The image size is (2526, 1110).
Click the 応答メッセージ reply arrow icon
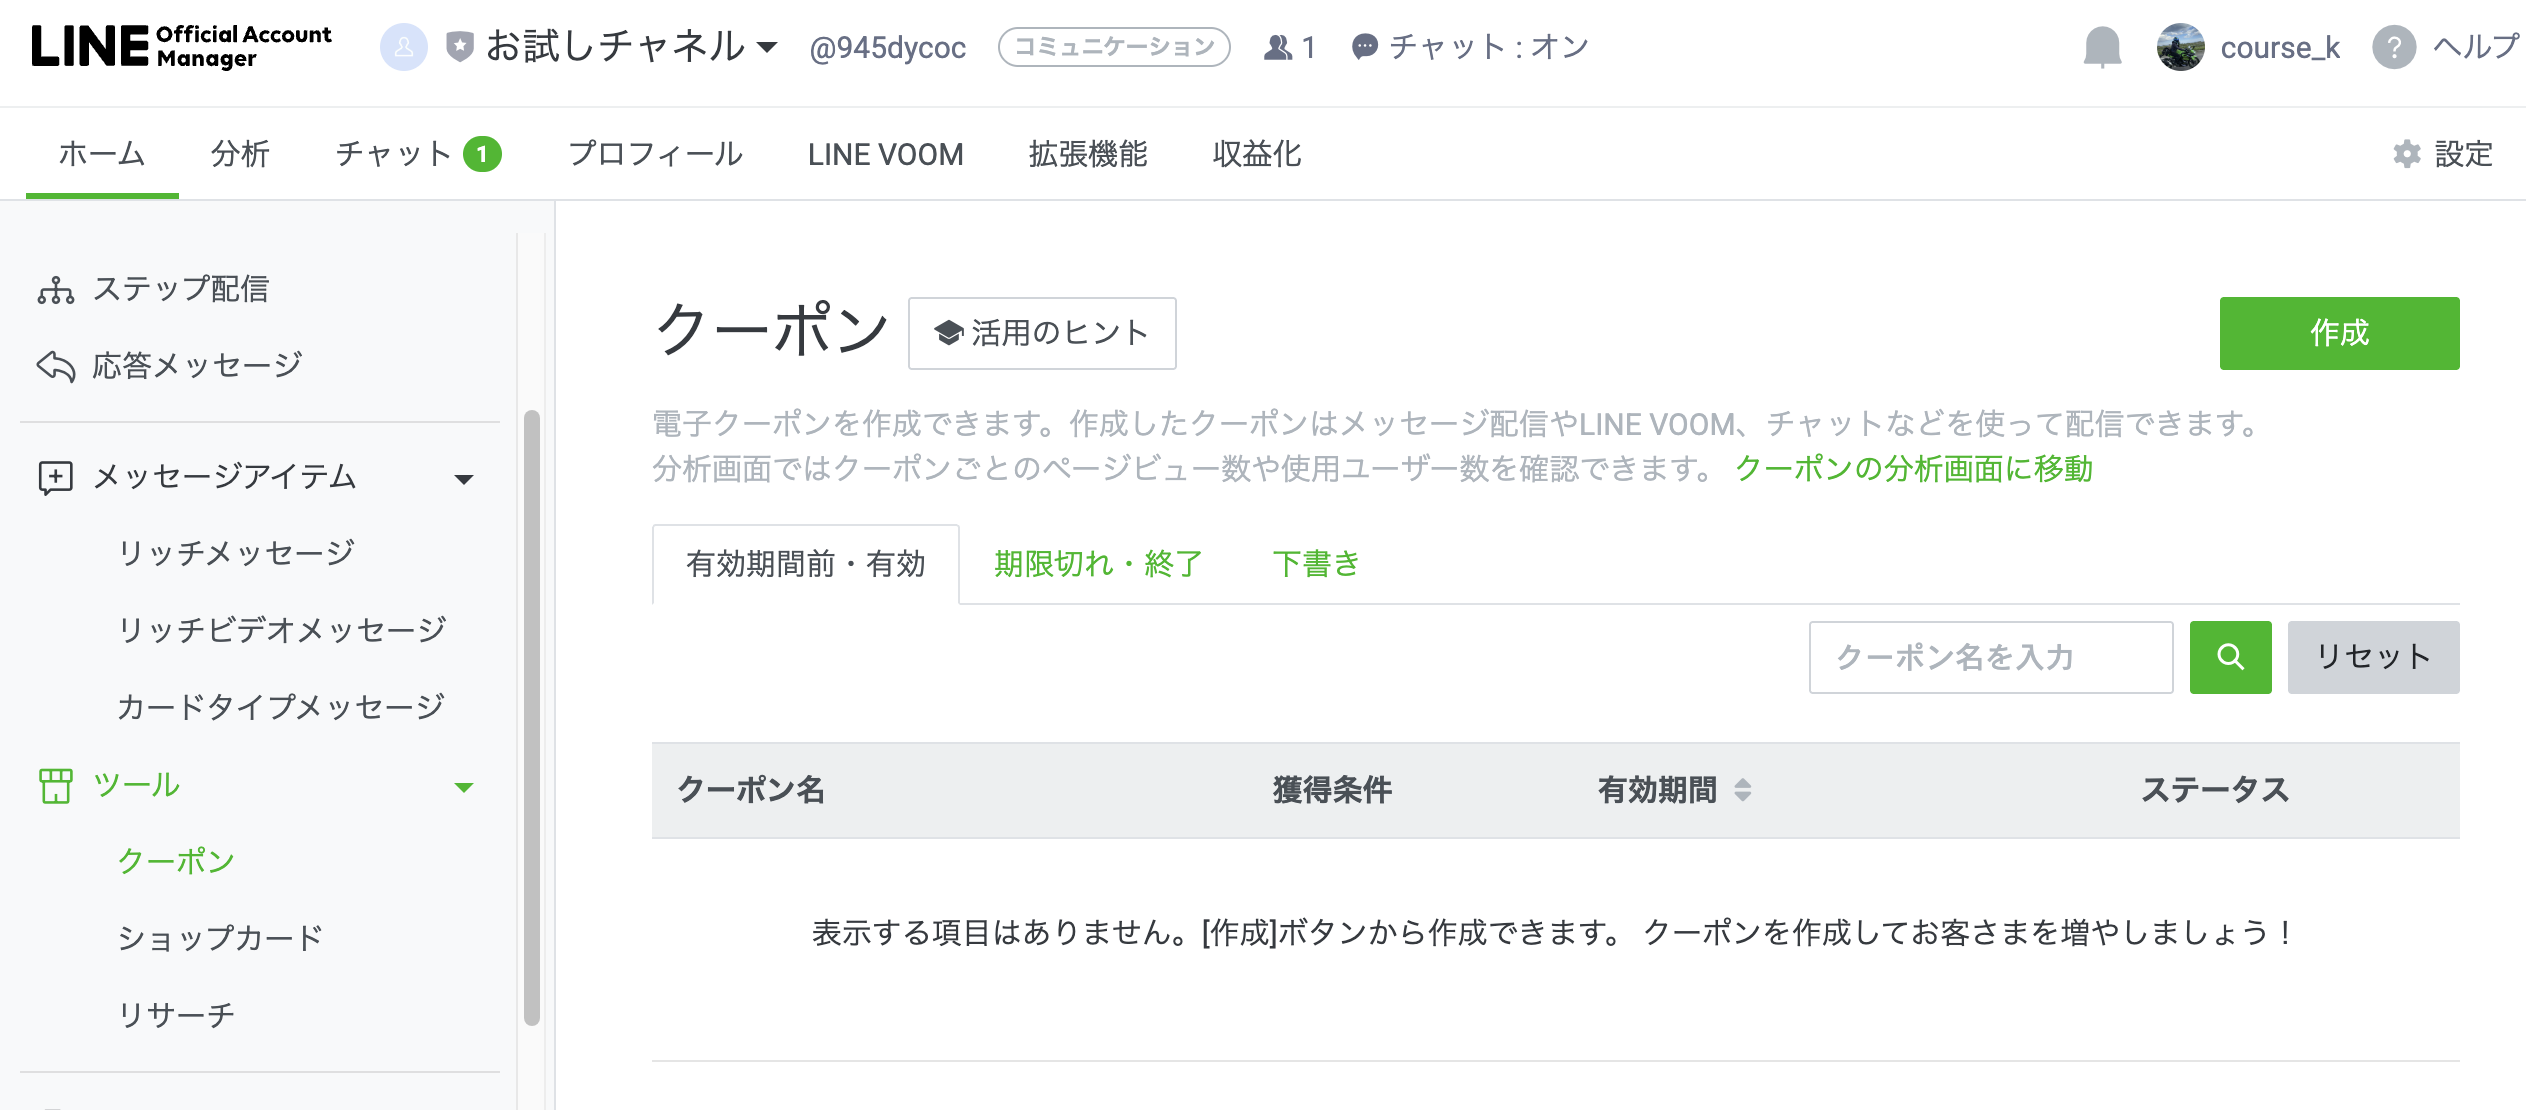(x=56, y=367)
